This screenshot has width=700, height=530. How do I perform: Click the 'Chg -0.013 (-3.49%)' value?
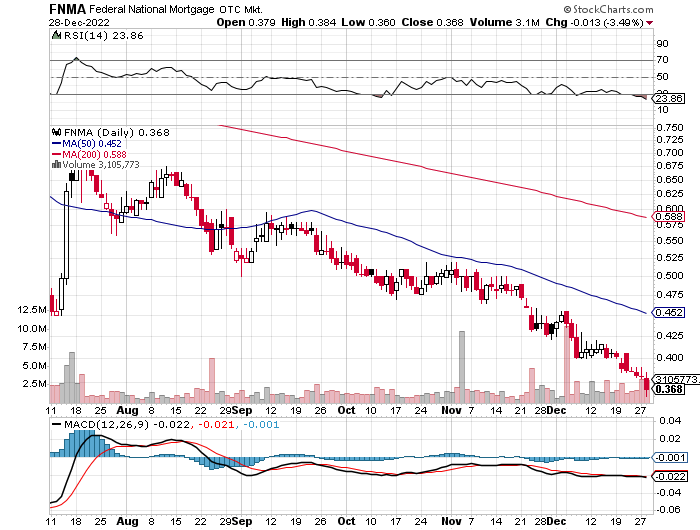pyautogui.click(x=595, y=22)
